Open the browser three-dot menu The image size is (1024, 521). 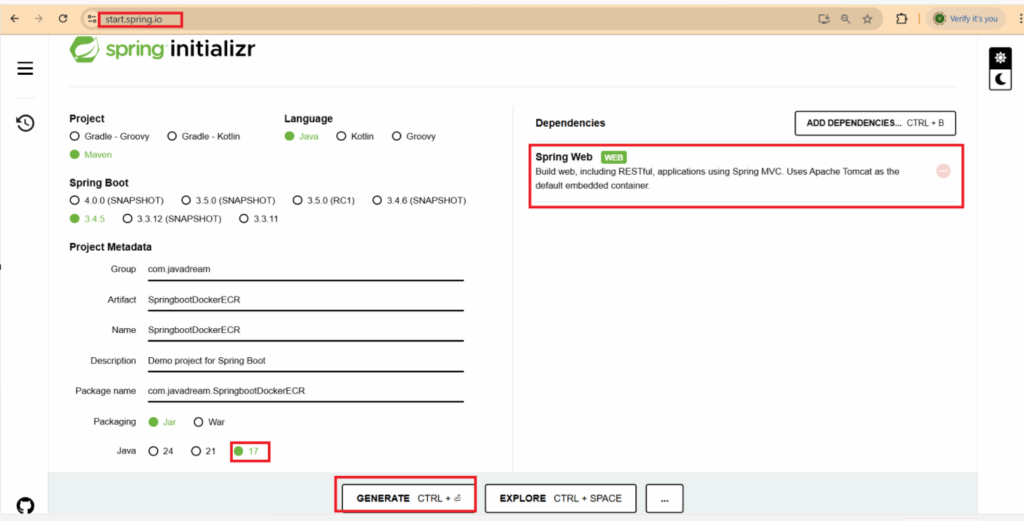[x=1020, y=19]
